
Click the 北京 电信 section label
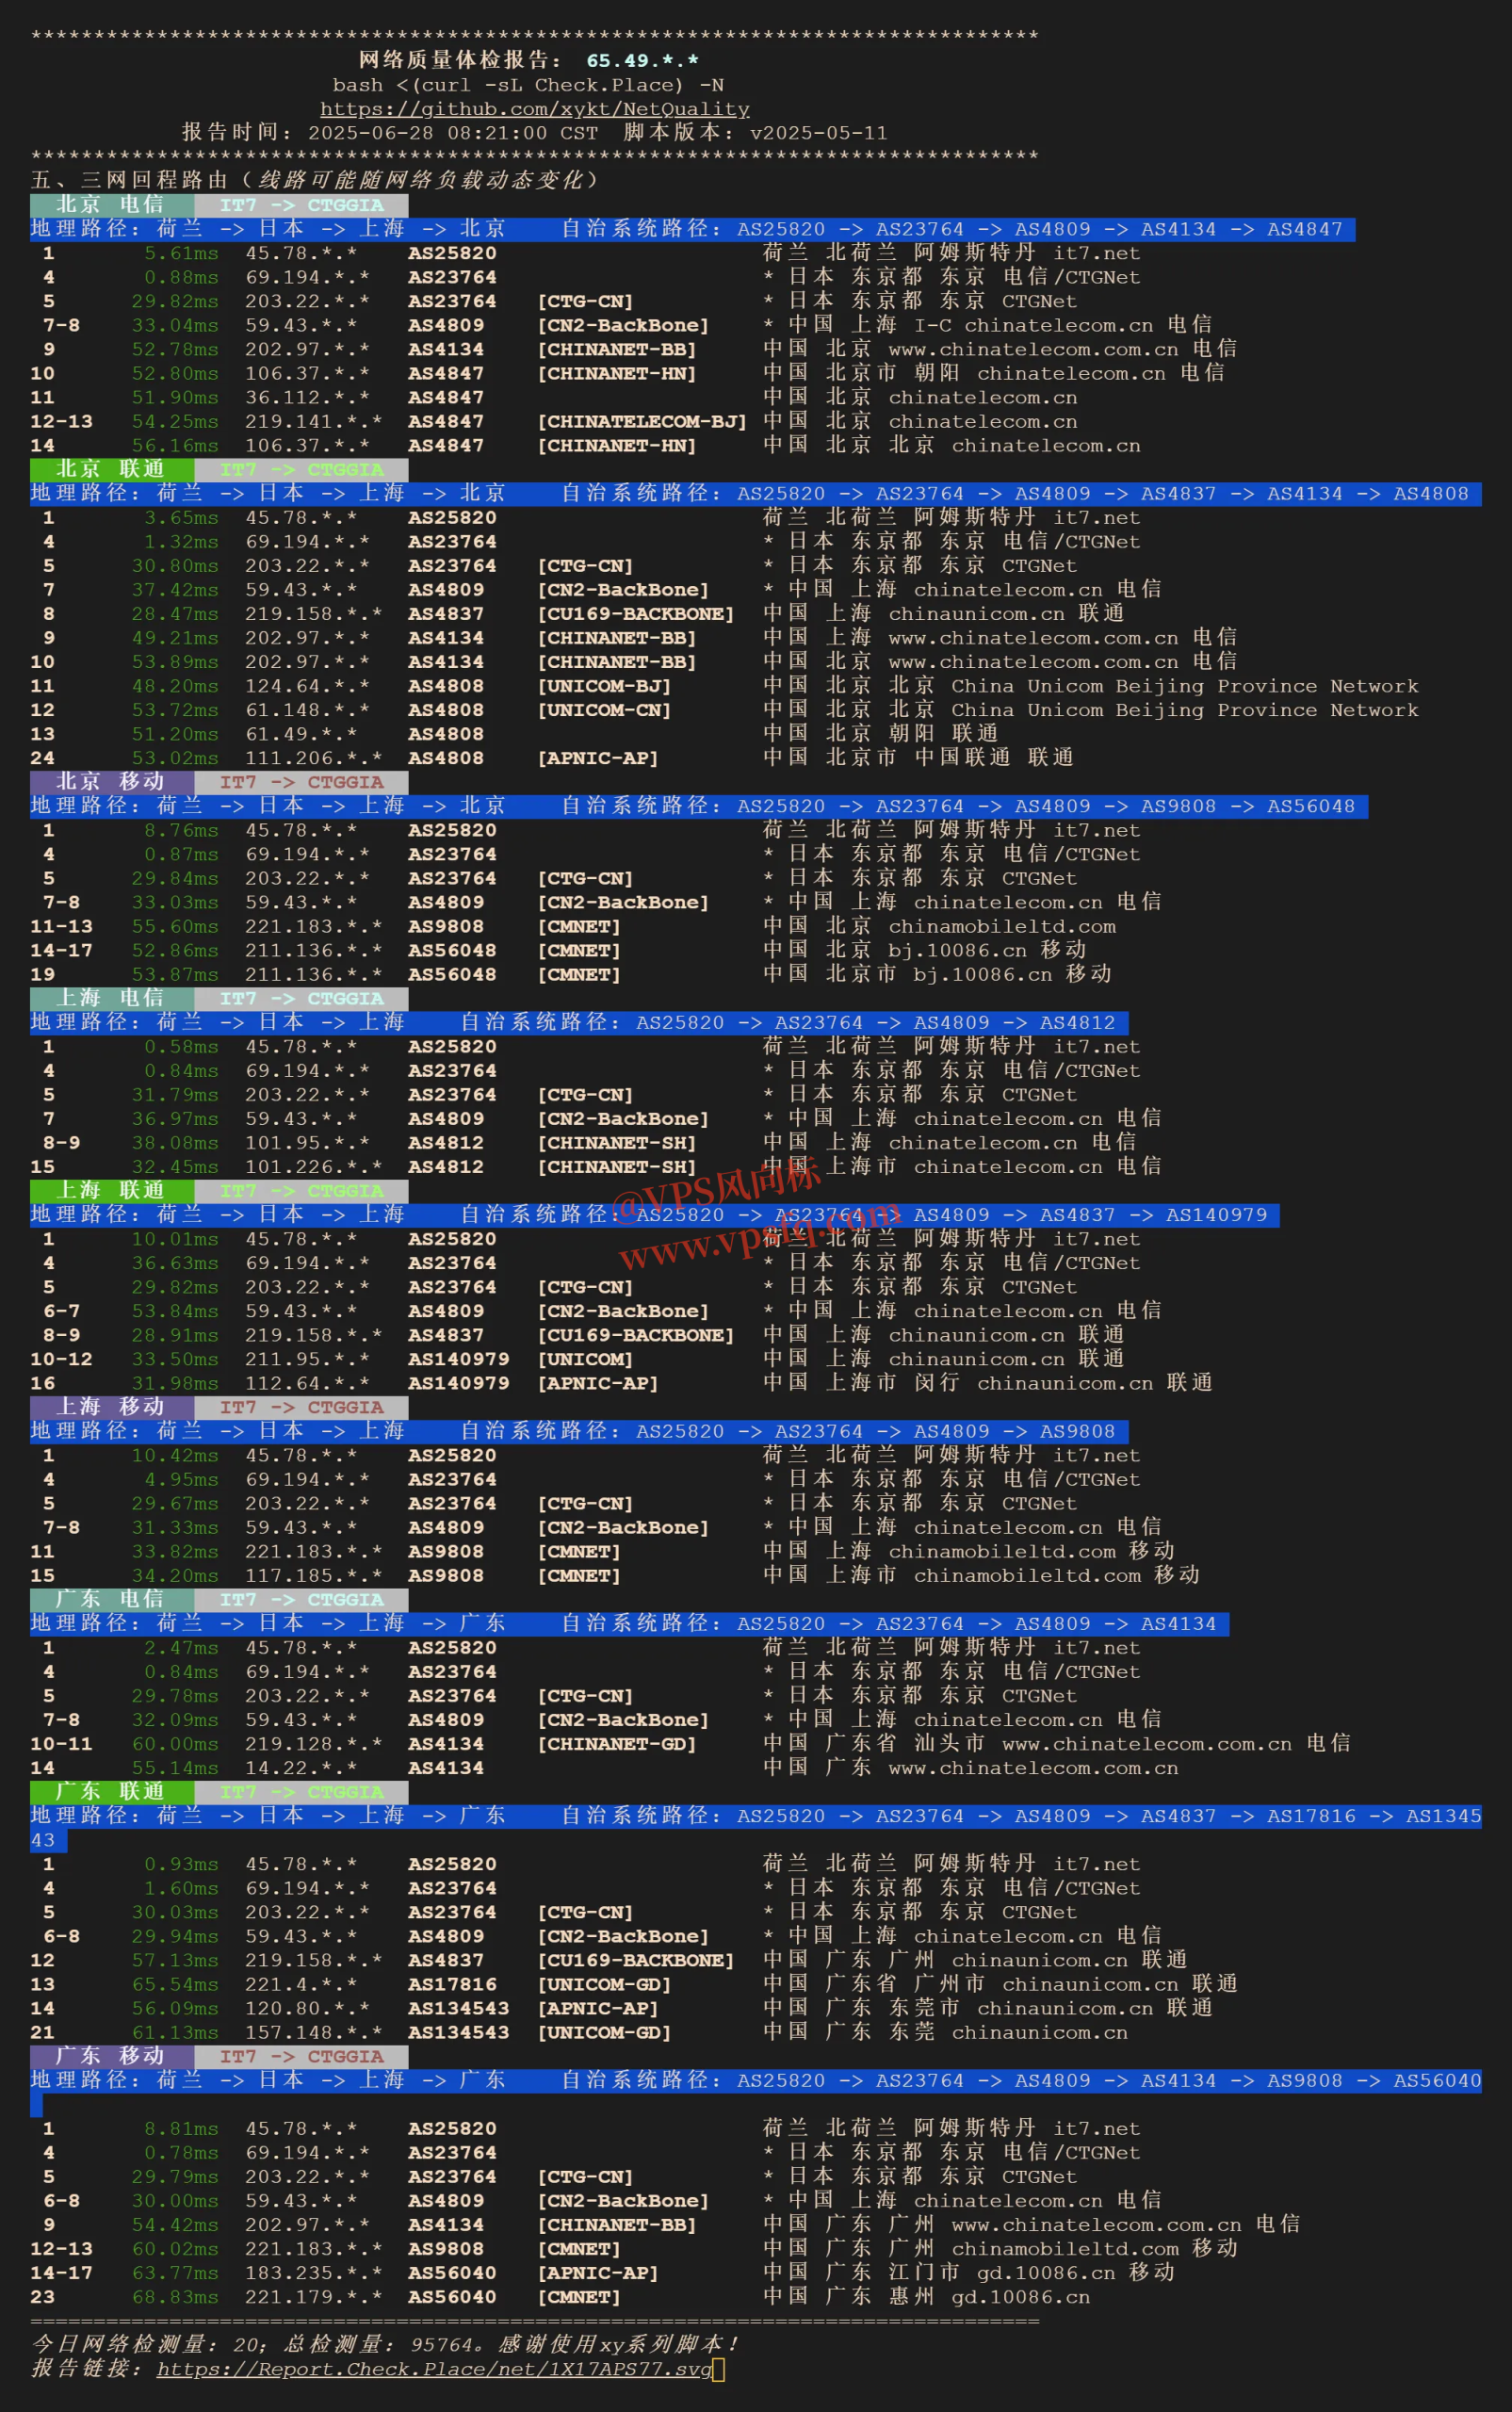[x=112, y=205]
